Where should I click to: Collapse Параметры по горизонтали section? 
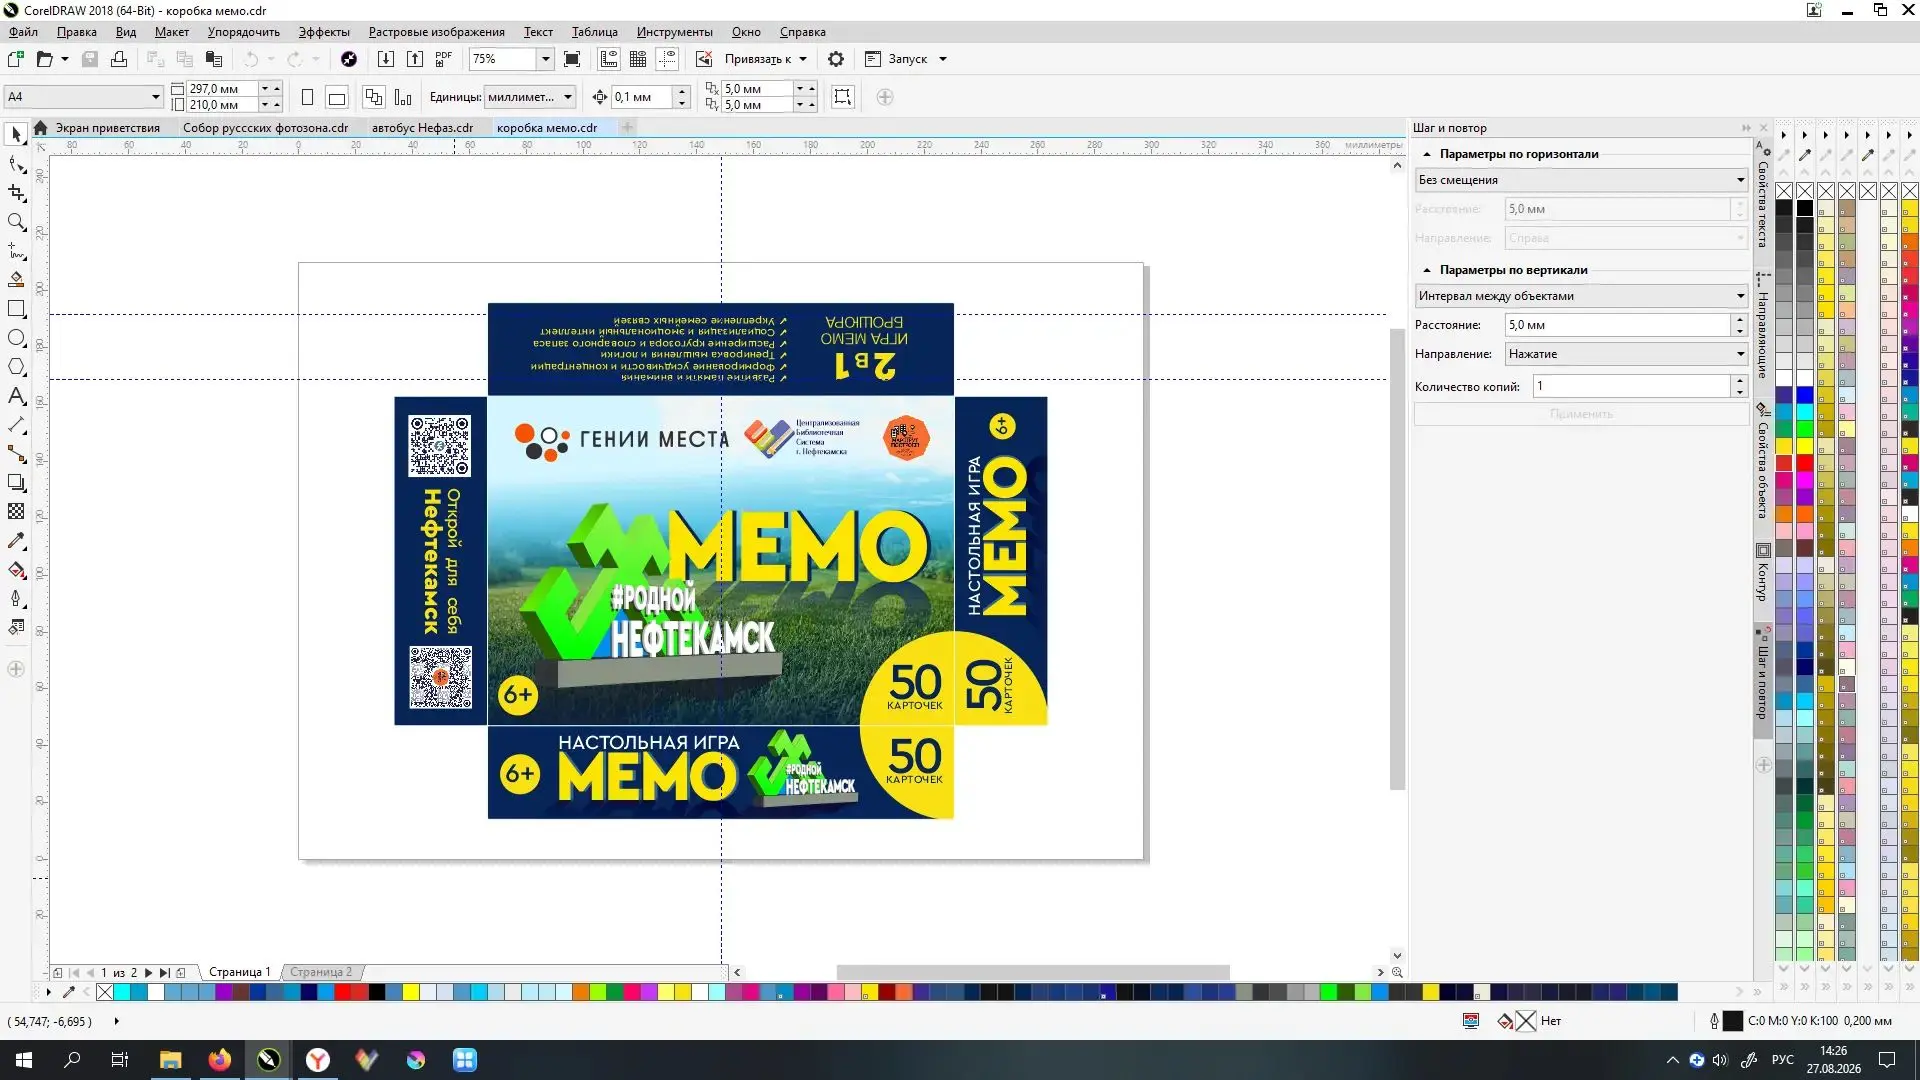click(1427, 154)
